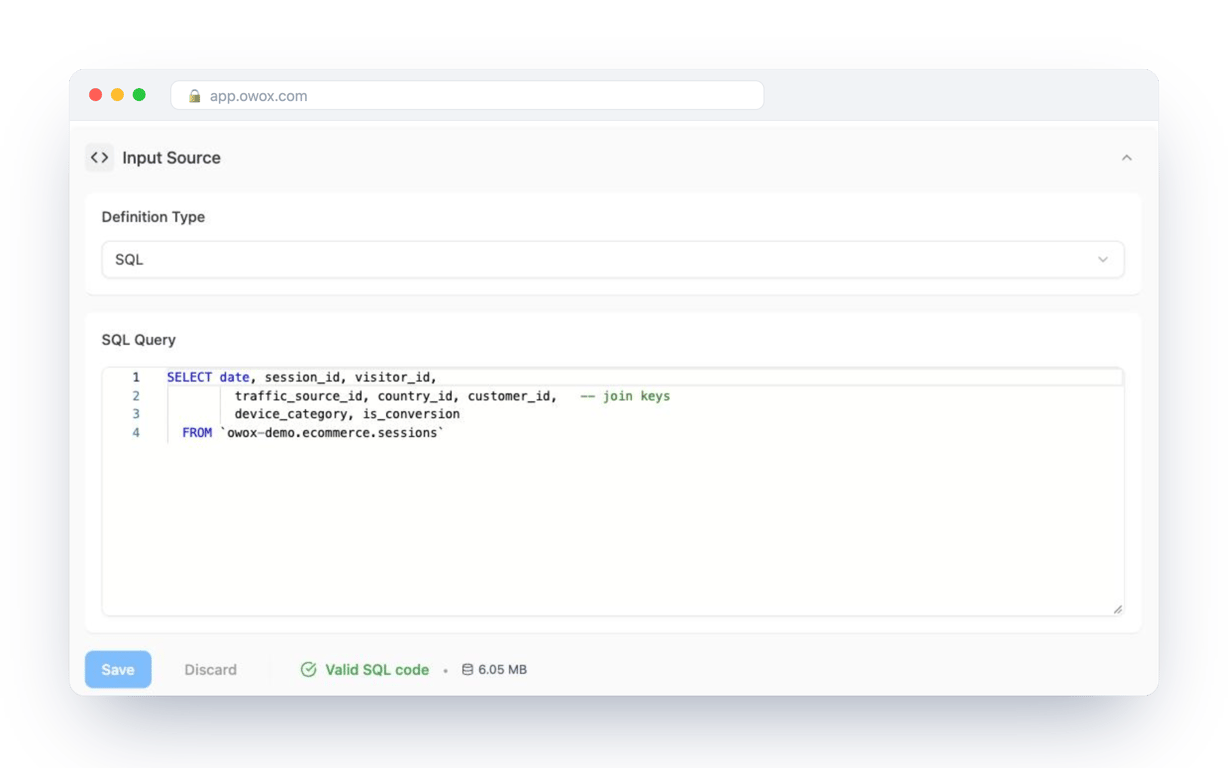
Task: Collapse the Input Source section chevron
Action: (x=1127, y=158)
